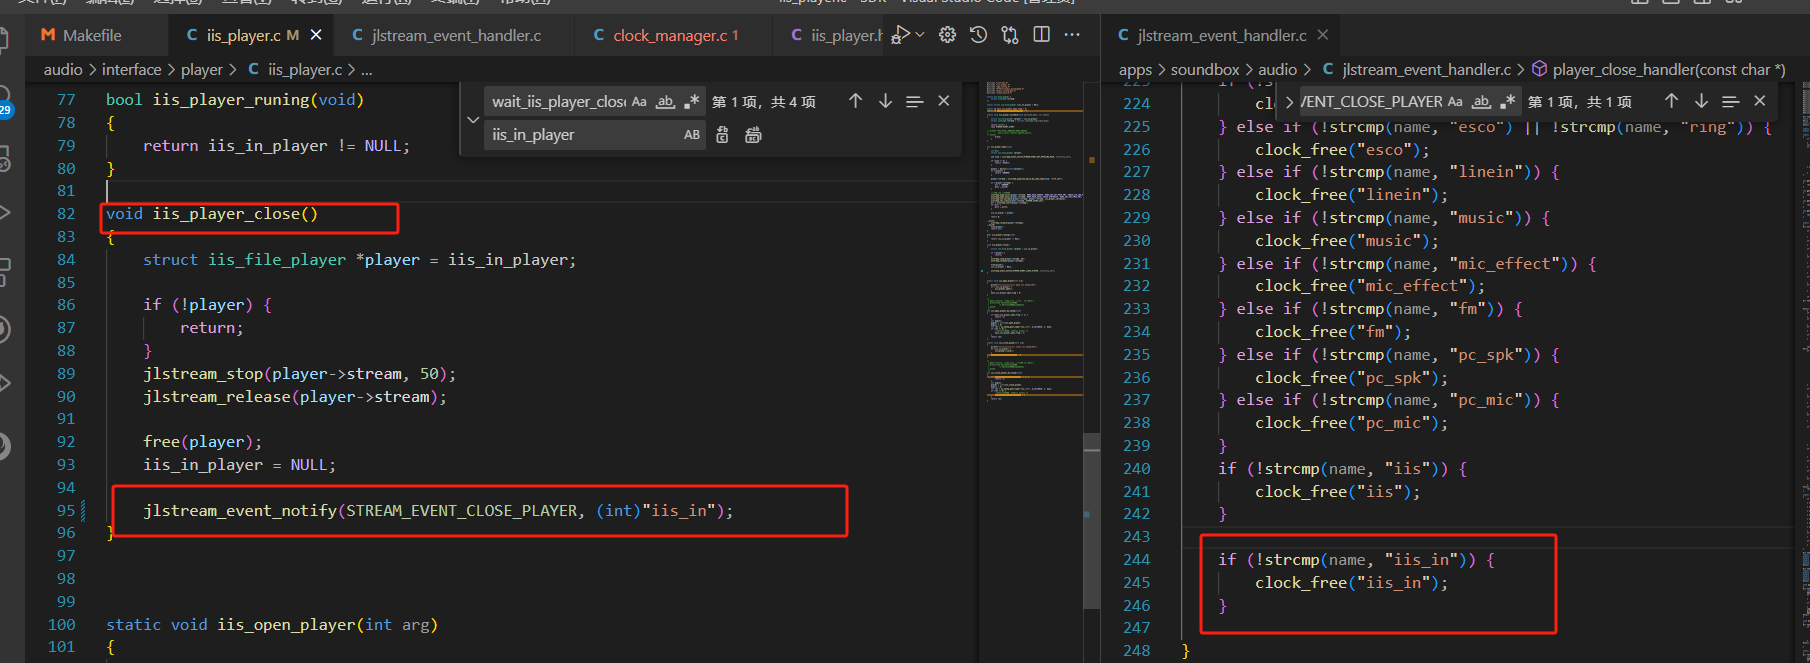Toggle regex search in right find widget
1810x663 pixels.
click(1507, 101)
